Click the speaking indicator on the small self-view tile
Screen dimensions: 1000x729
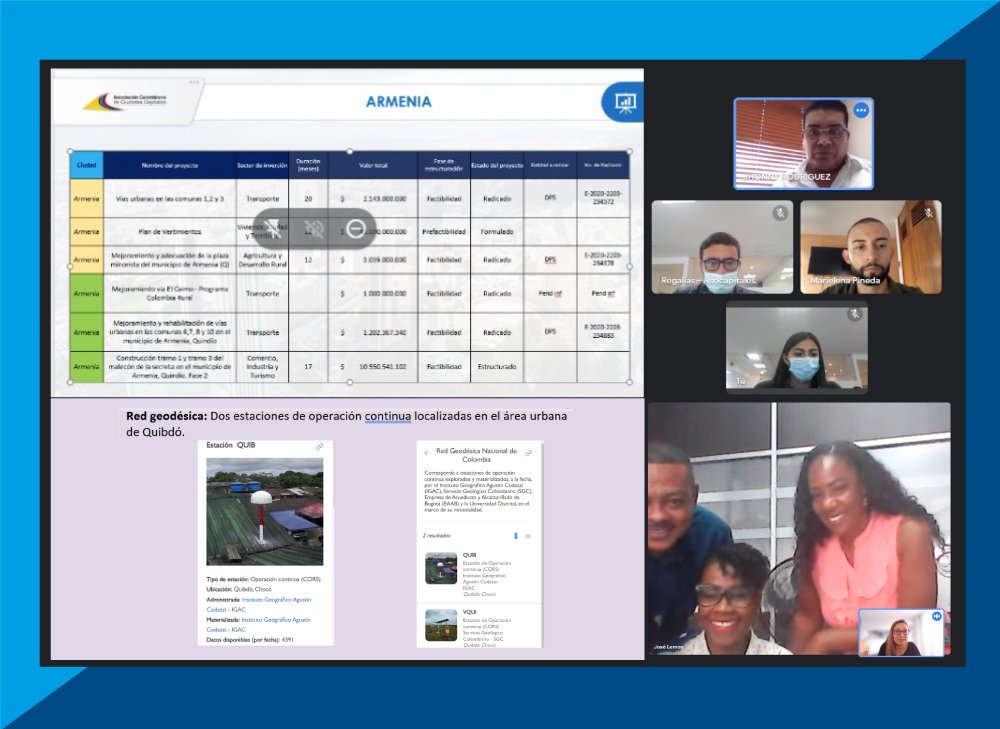pyautogui.click(x=936, y=617)
